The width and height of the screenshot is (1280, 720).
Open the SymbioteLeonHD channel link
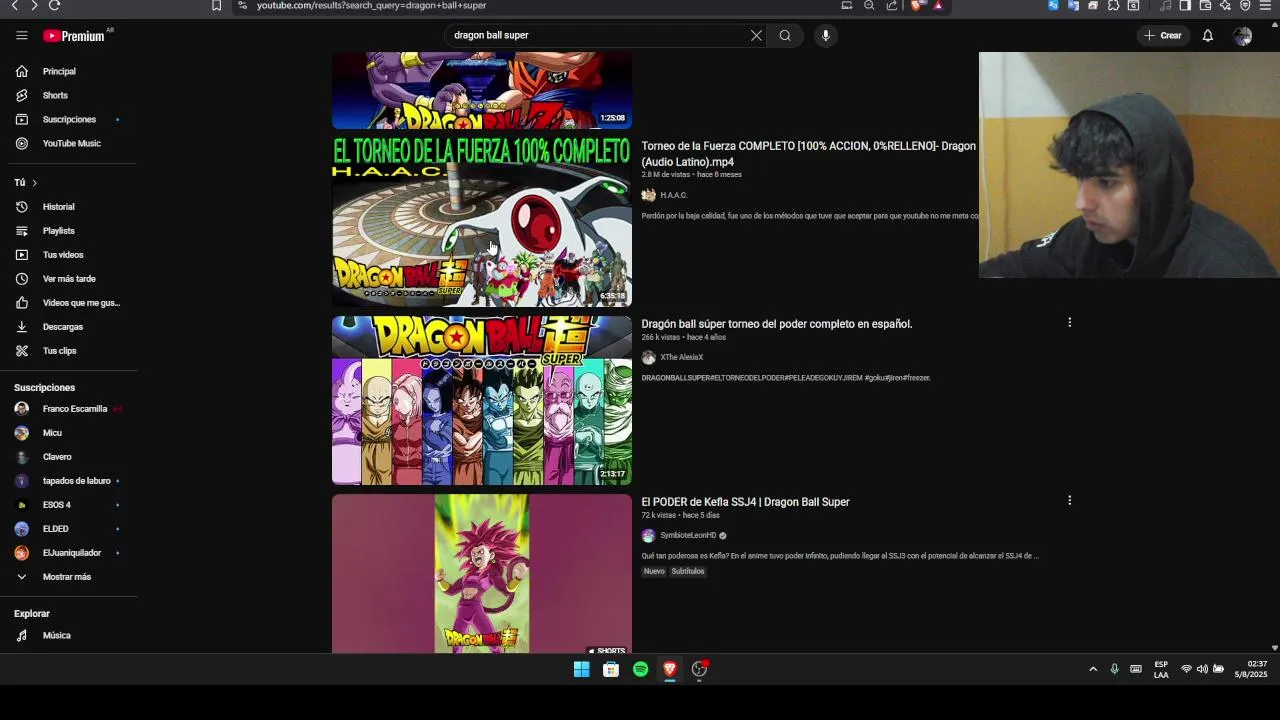point(688,535)
